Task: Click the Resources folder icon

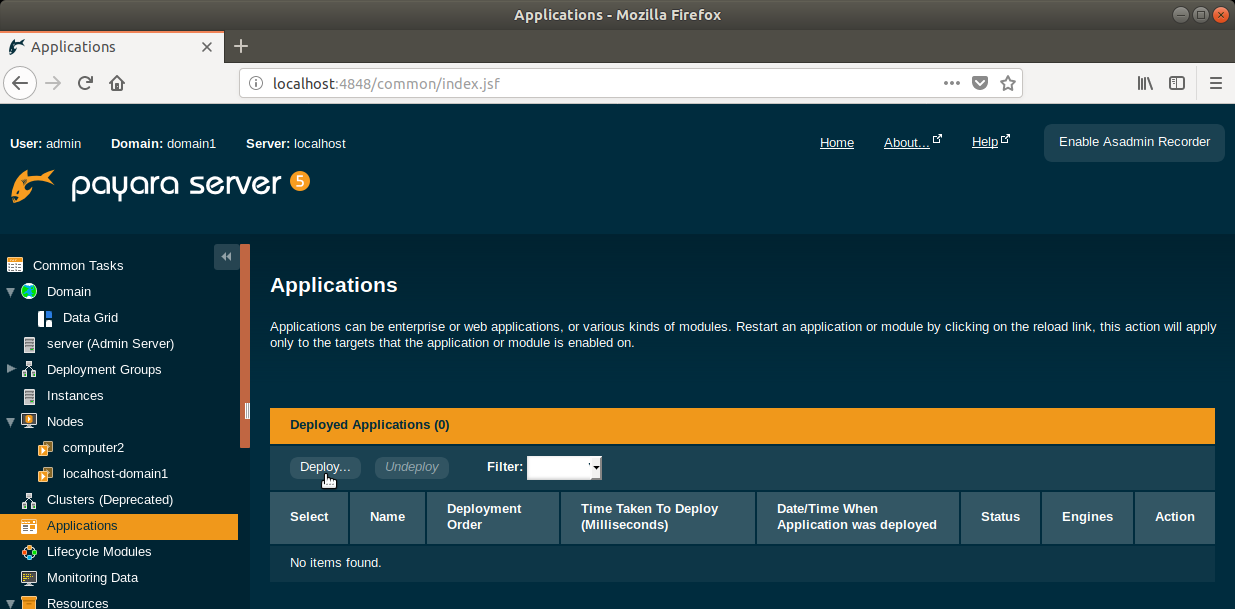Action: tap(29, 603)
